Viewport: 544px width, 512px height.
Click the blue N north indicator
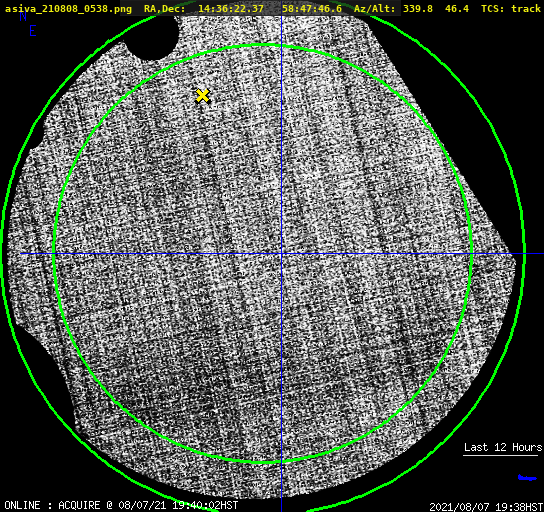[23, 16]
